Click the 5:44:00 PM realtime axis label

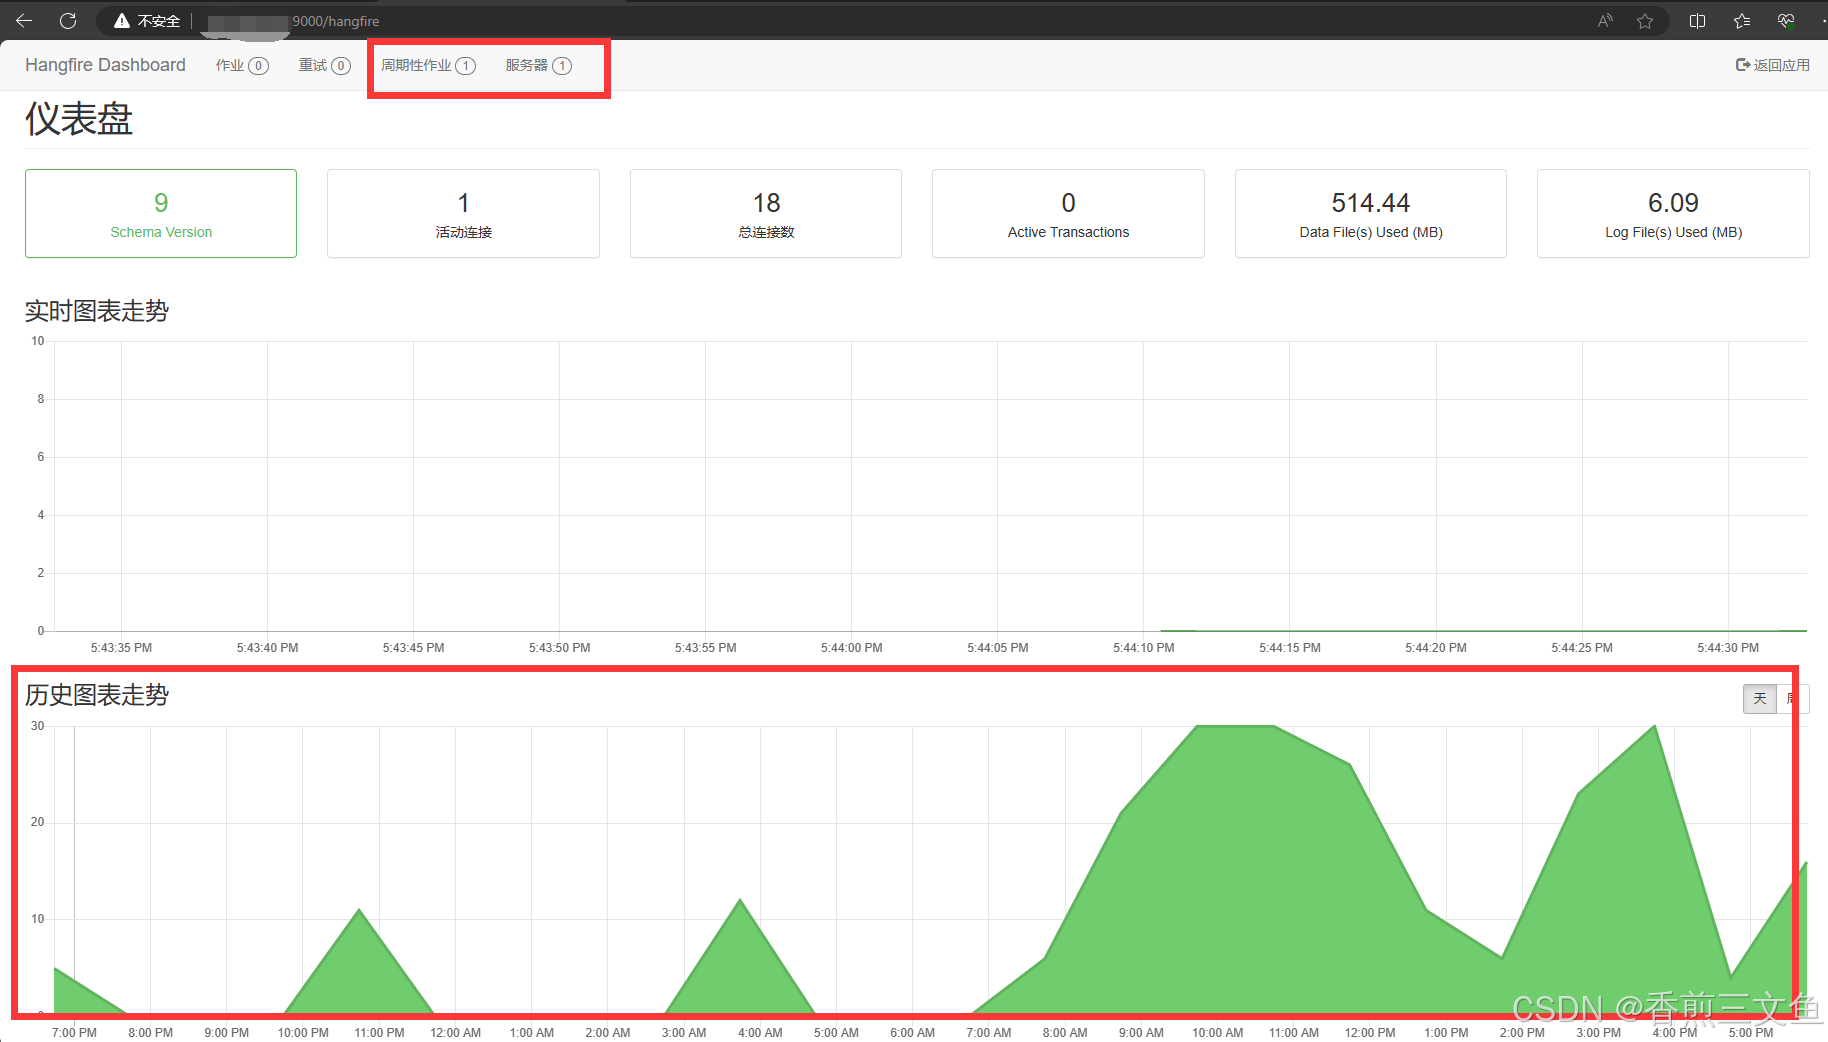(x=851, y=648)
